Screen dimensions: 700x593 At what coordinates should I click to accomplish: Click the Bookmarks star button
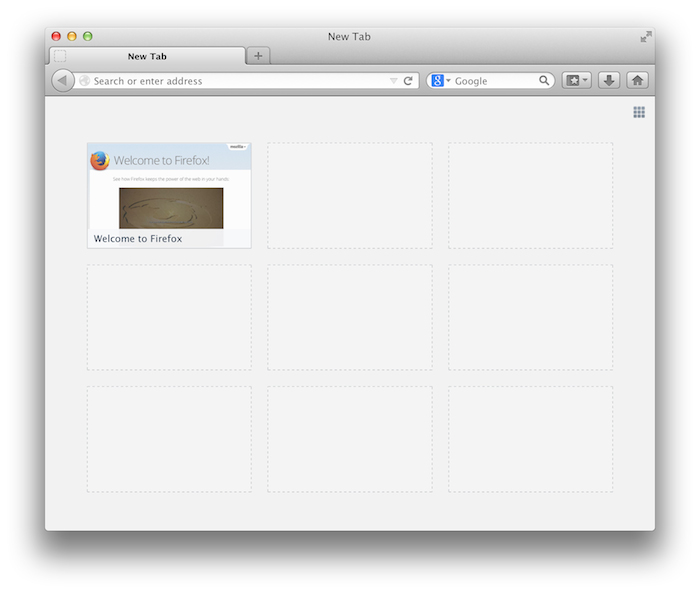(572, 81)
